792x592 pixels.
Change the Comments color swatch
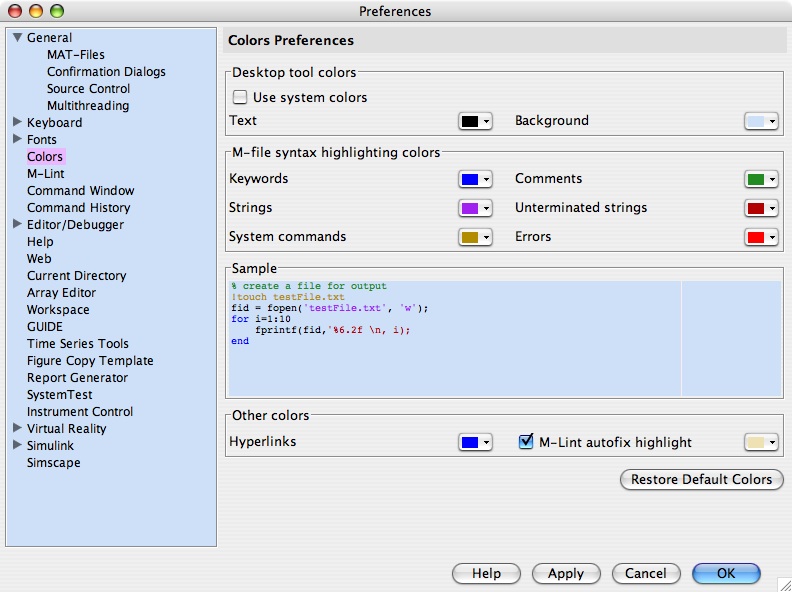pyautogui.click(x=761, y=179)
